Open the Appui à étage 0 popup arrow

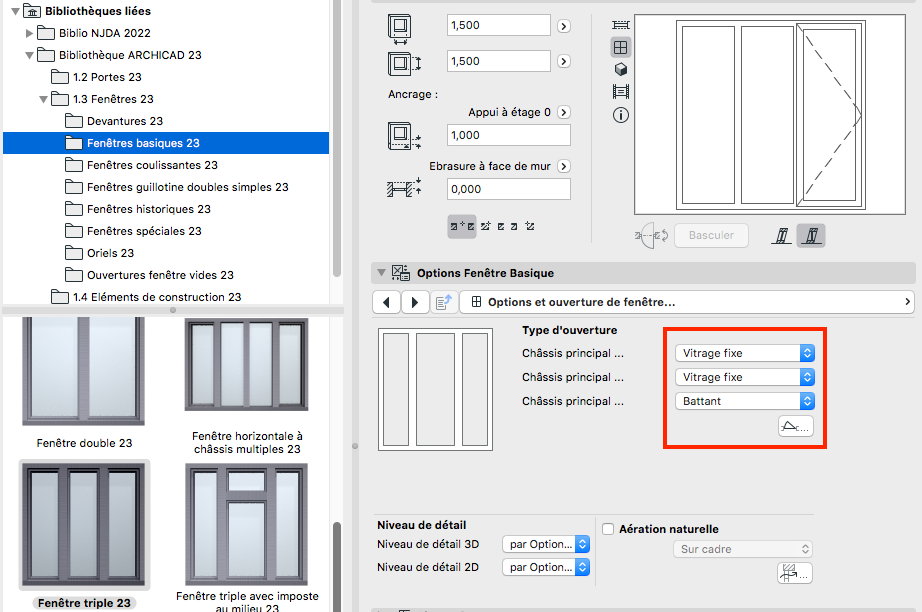(563, 112)
